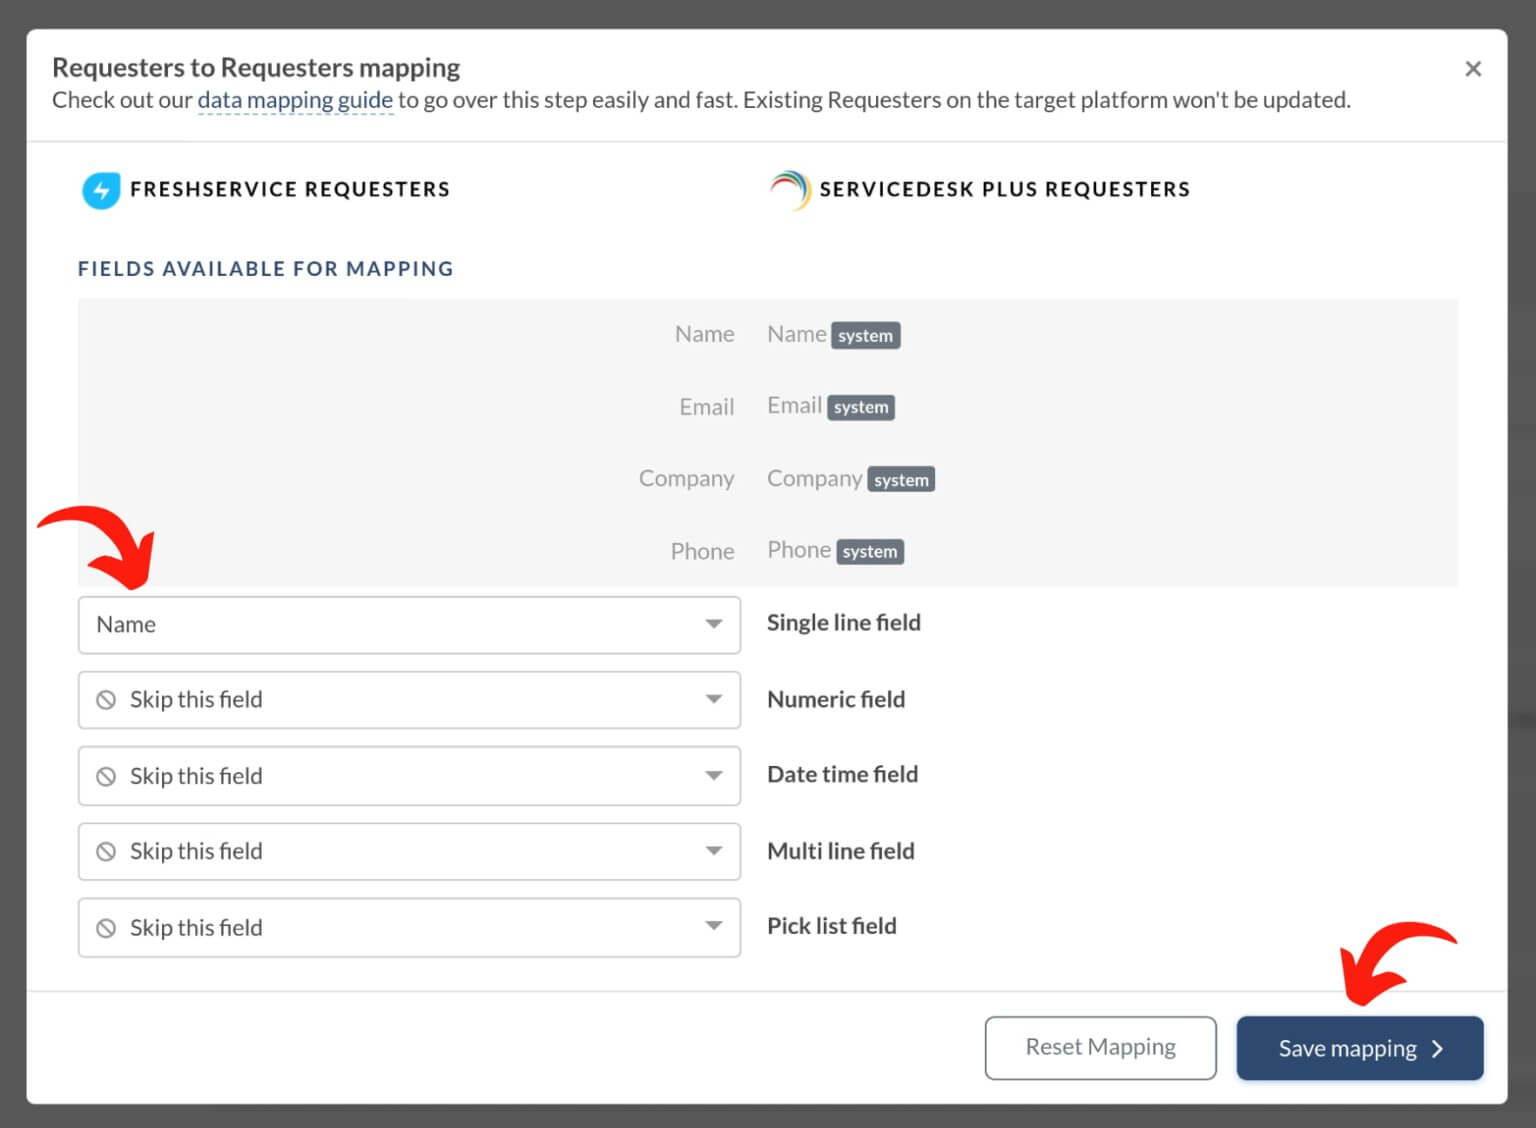Click the system badge next to Email field
1536x1128 pixels.
tap(861, 407)
